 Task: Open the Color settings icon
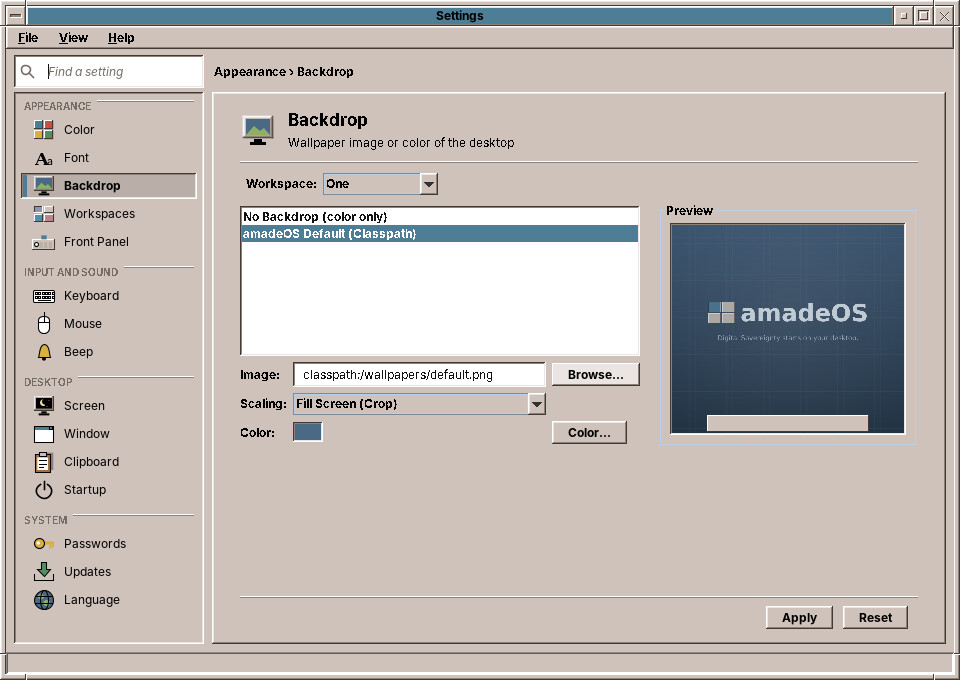coord(43,130)
